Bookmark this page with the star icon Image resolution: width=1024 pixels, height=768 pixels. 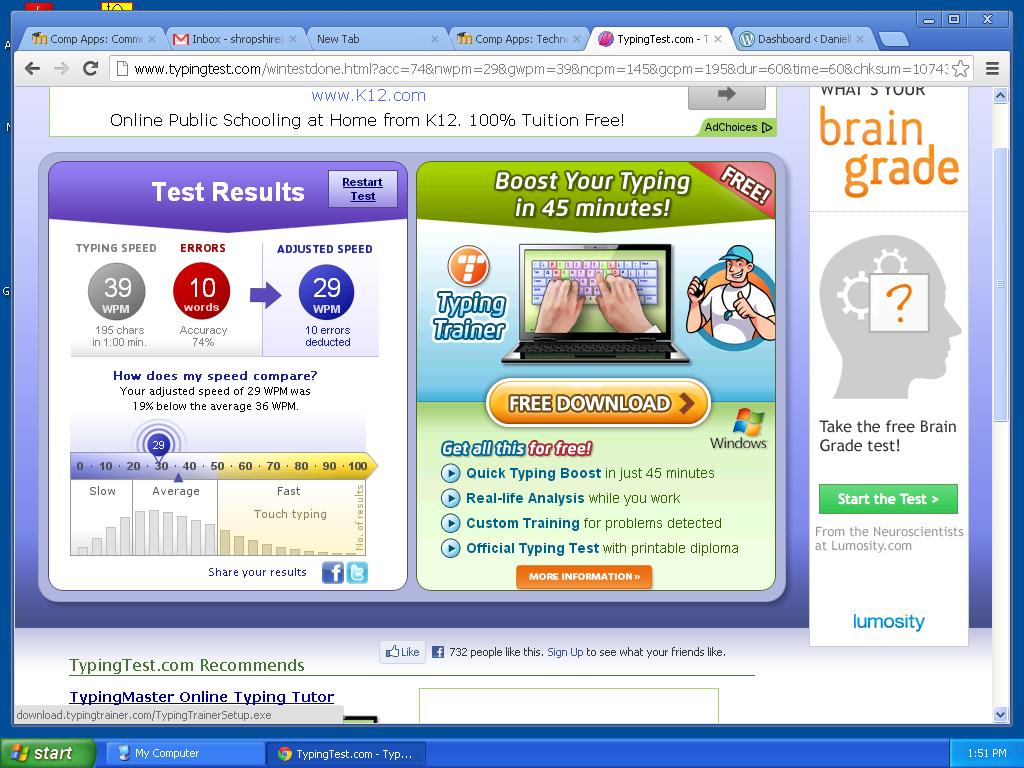click(x=960, y=69)
